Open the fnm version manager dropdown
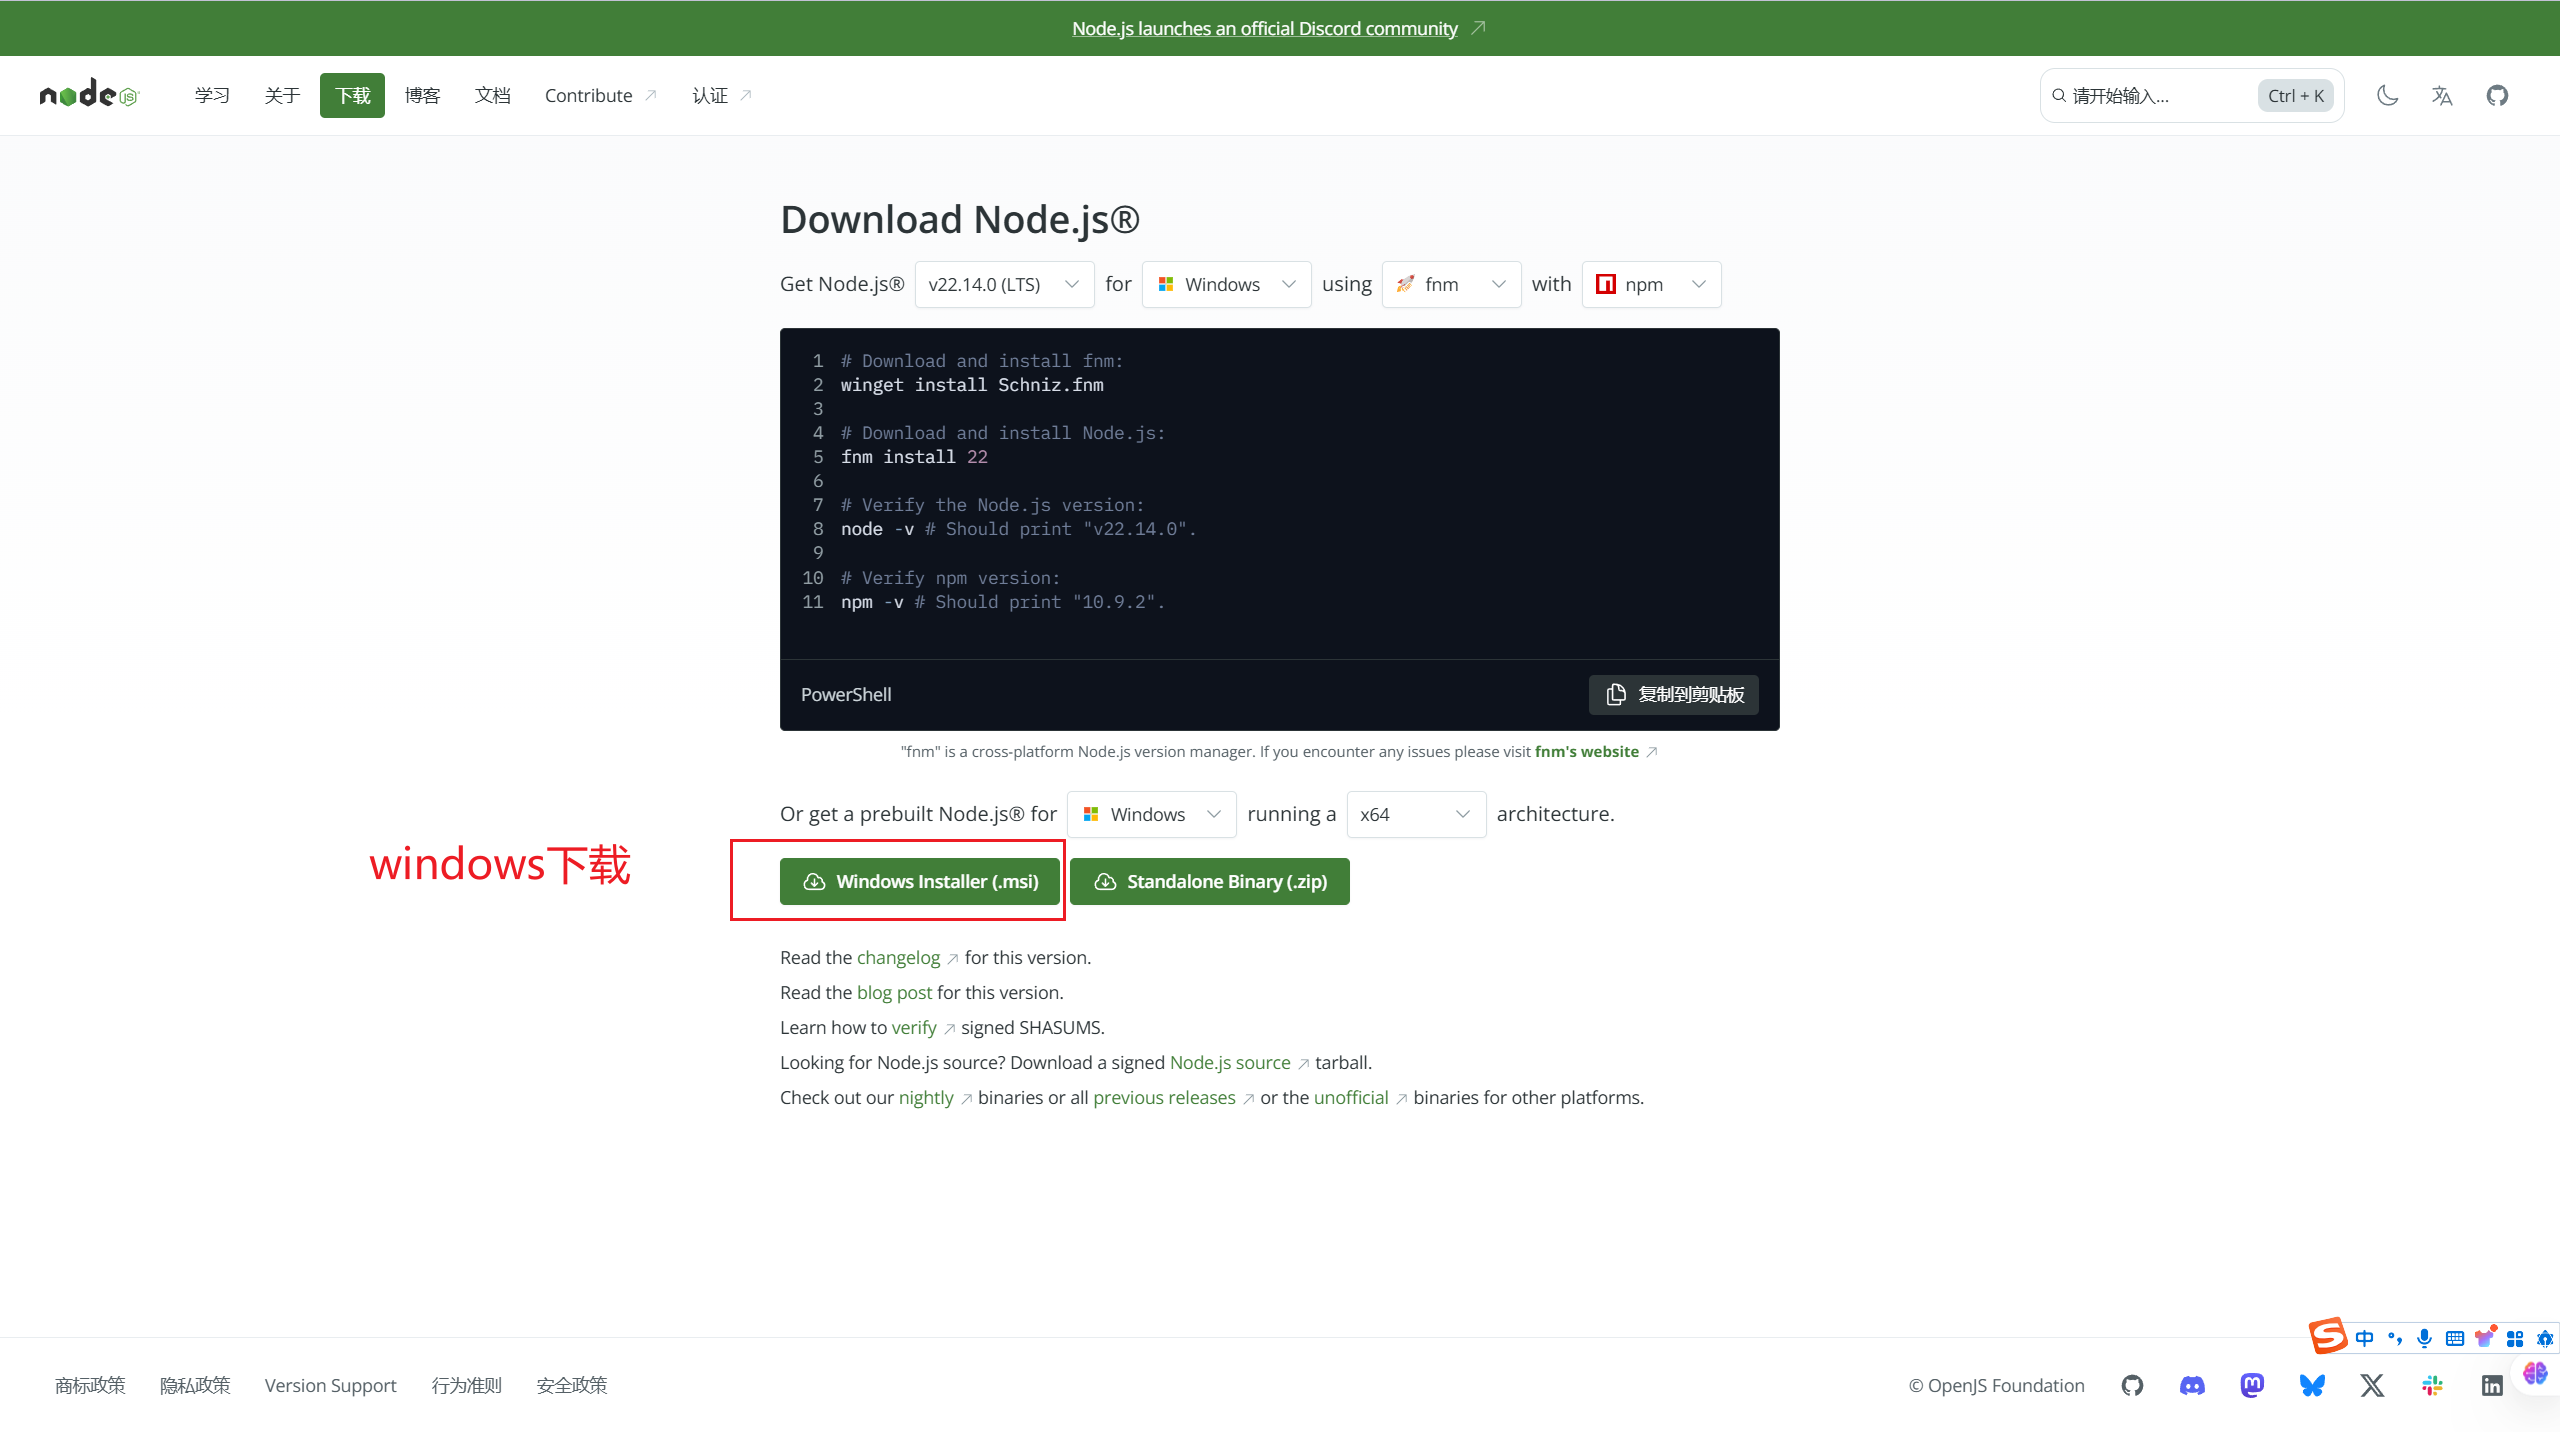The height and width of the screenshot is (1432, 2560). click(1451, 284)
